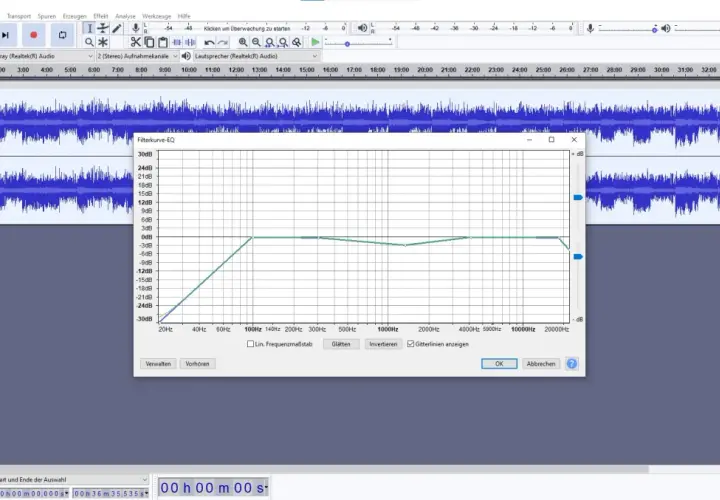Viewport: 720px width, 500px height.
Task: Open the Effekt menu
Action: pos(101,16)
